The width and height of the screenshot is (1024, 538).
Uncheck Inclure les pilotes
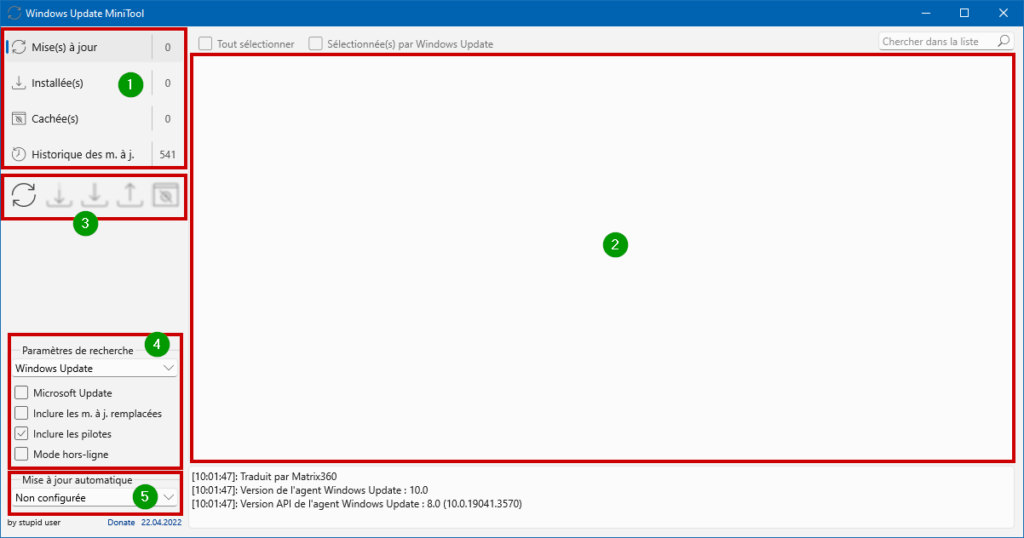coord(22,434)
